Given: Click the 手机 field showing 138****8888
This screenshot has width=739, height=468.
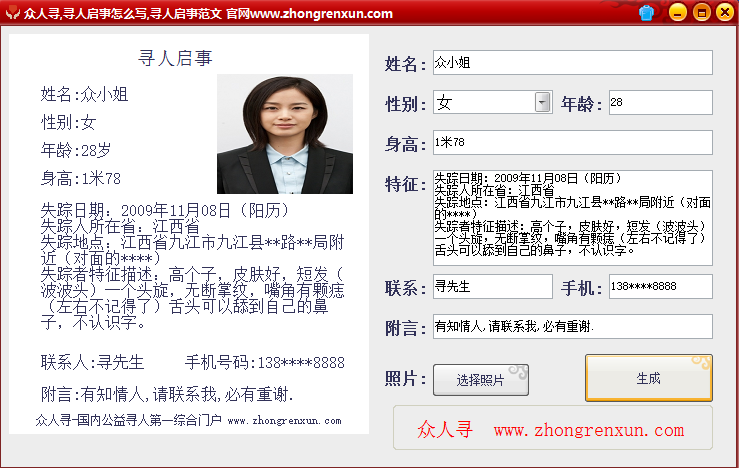Looking at the screenshot, I should click(660, 287).
